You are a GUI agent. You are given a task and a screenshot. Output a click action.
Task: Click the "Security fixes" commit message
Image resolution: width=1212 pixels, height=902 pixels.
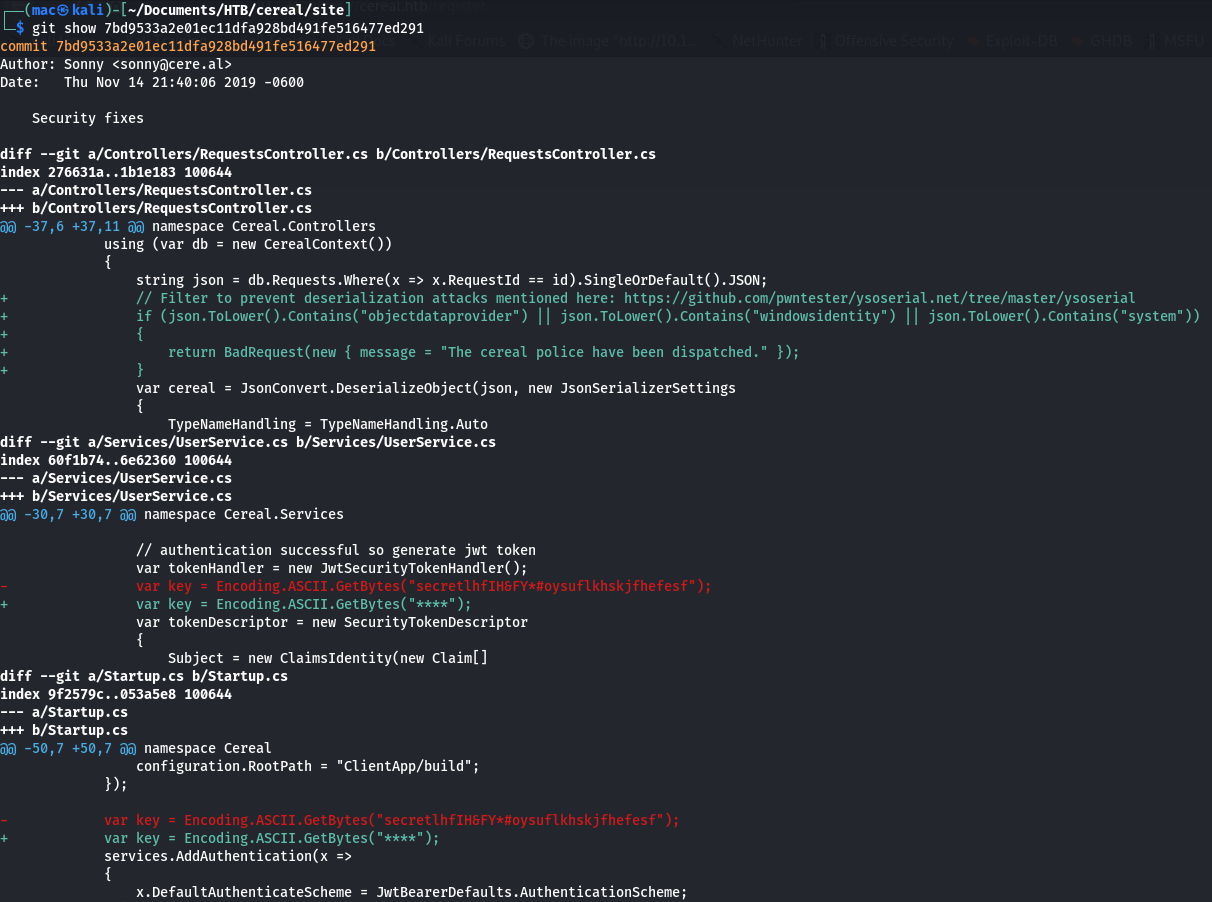[x=88, y=118]
